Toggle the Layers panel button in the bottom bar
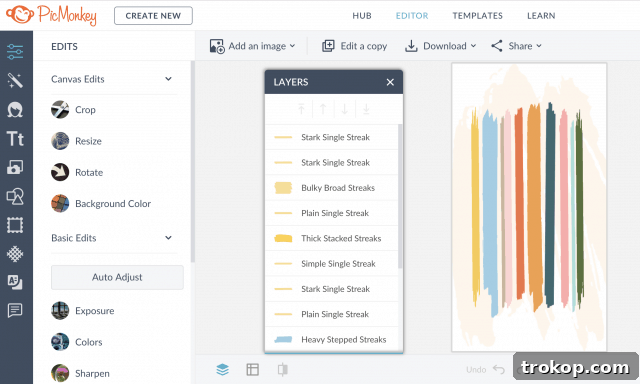The width and height of the screenshot is (640, 384). coord(222,369)
